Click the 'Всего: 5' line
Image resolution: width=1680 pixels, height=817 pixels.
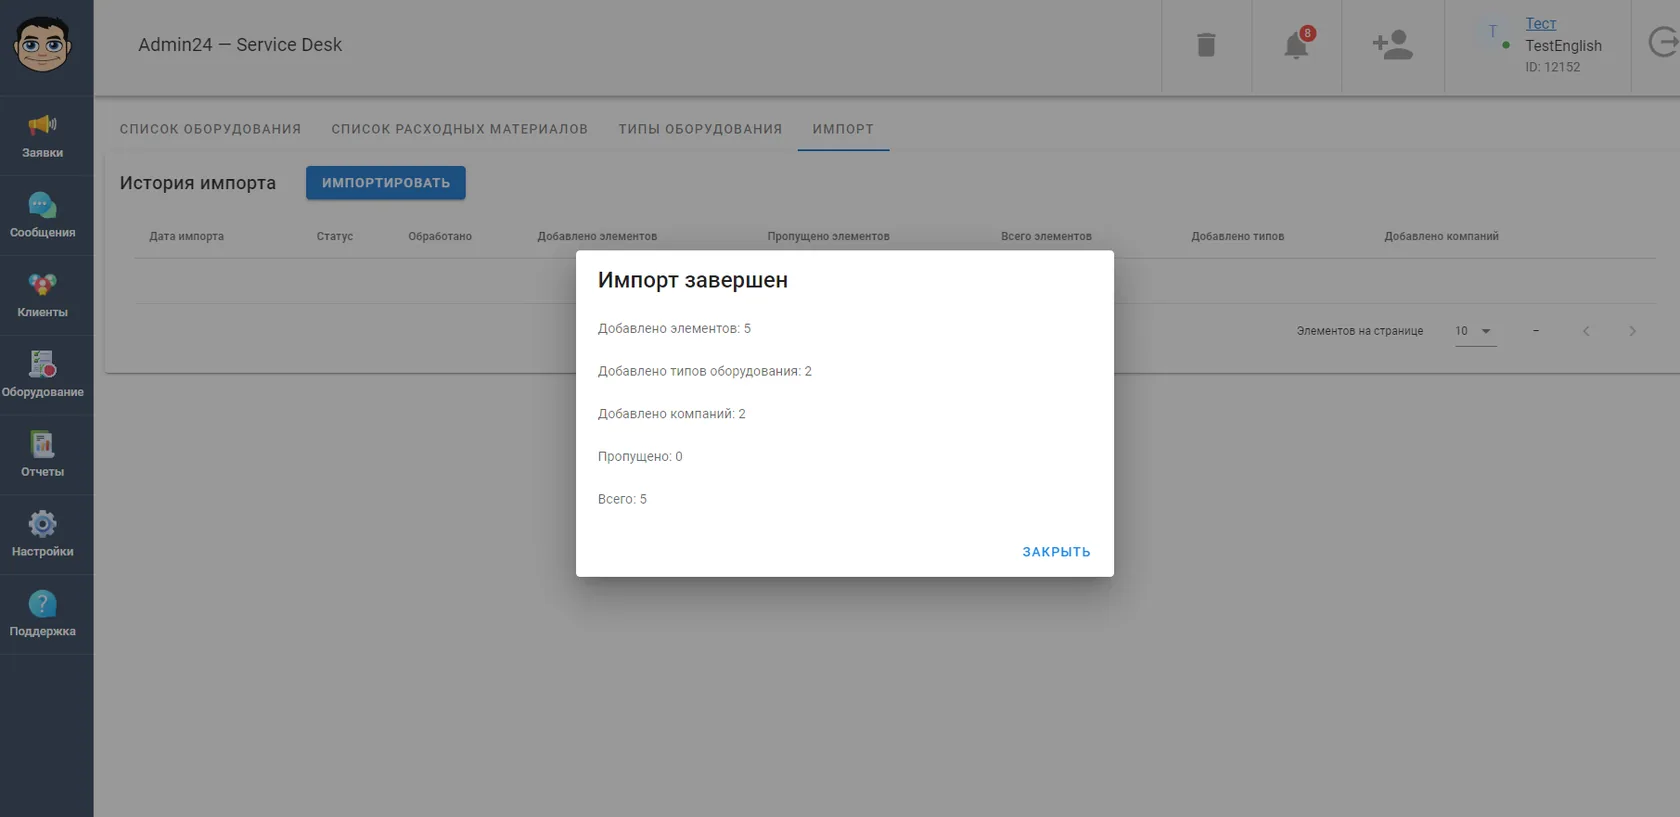pos(622,499)
